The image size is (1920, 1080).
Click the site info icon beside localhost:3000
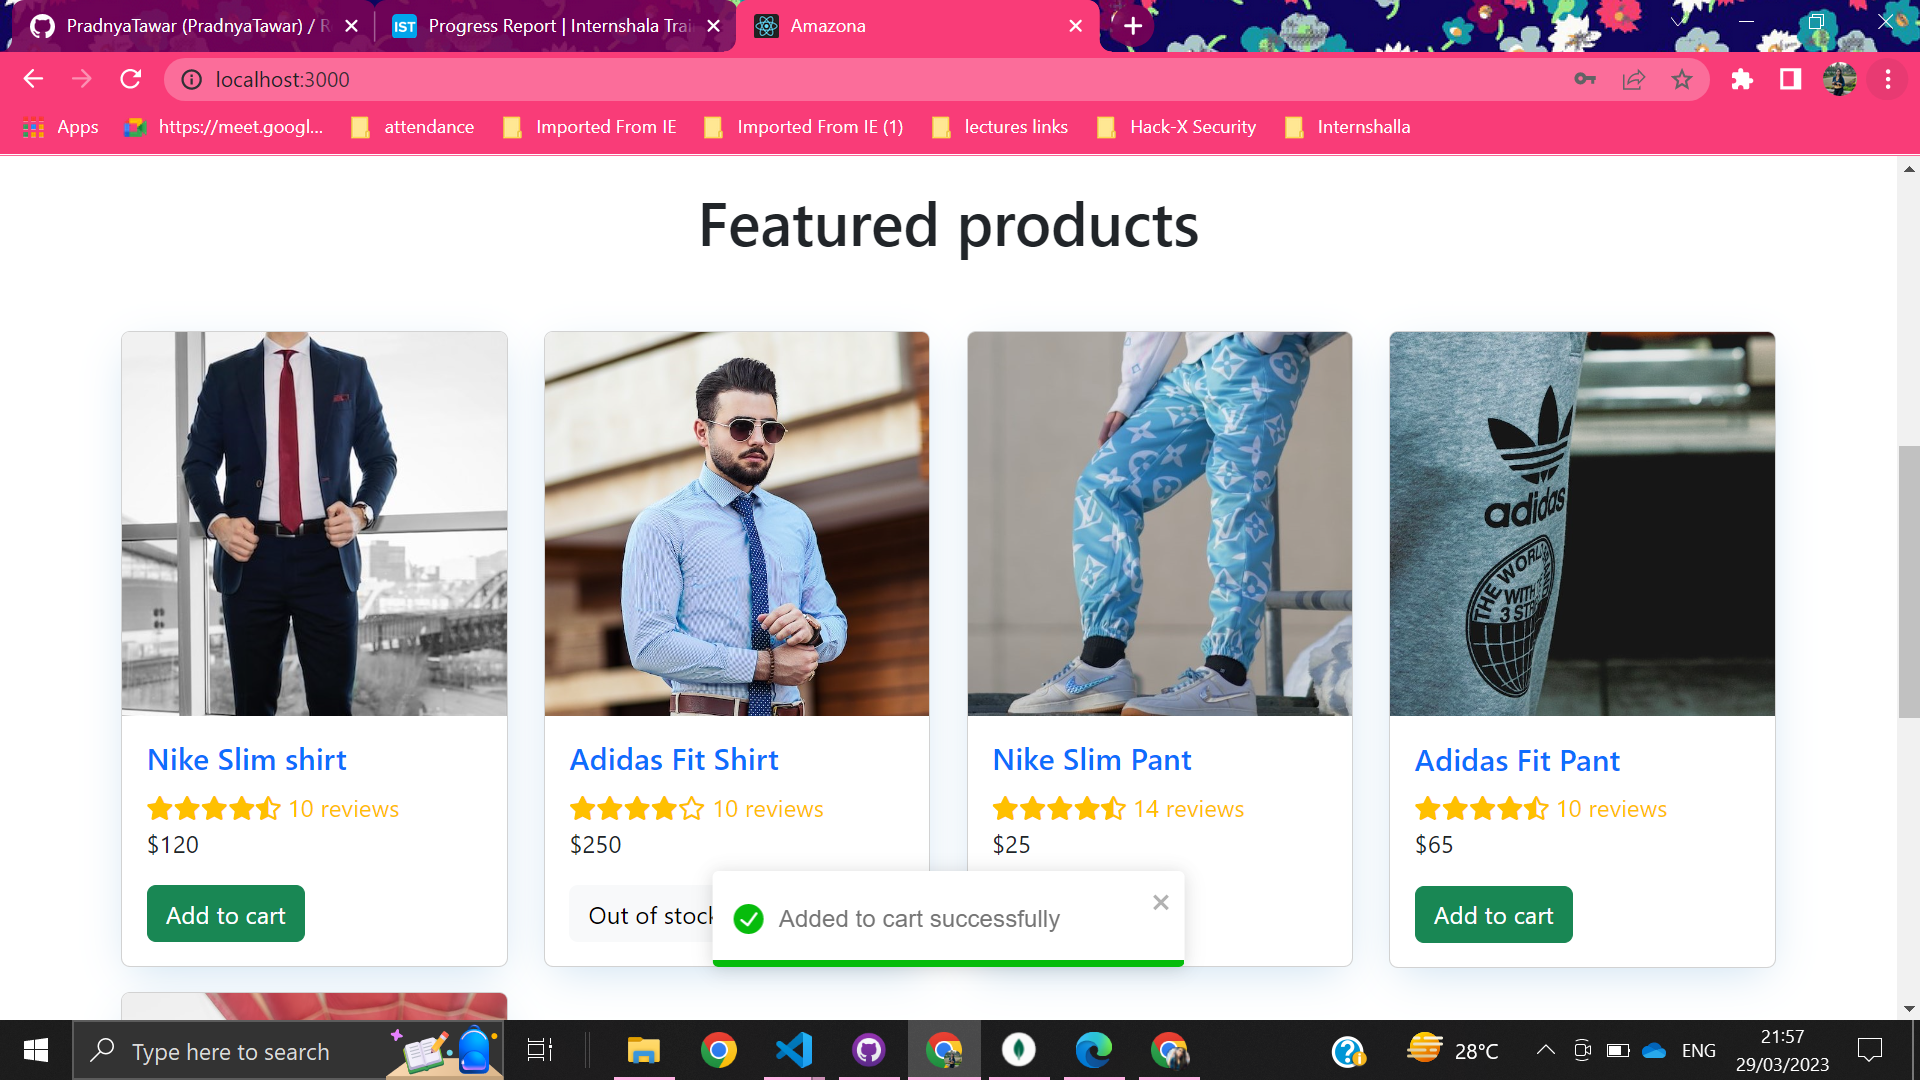(x=190, y=79)
